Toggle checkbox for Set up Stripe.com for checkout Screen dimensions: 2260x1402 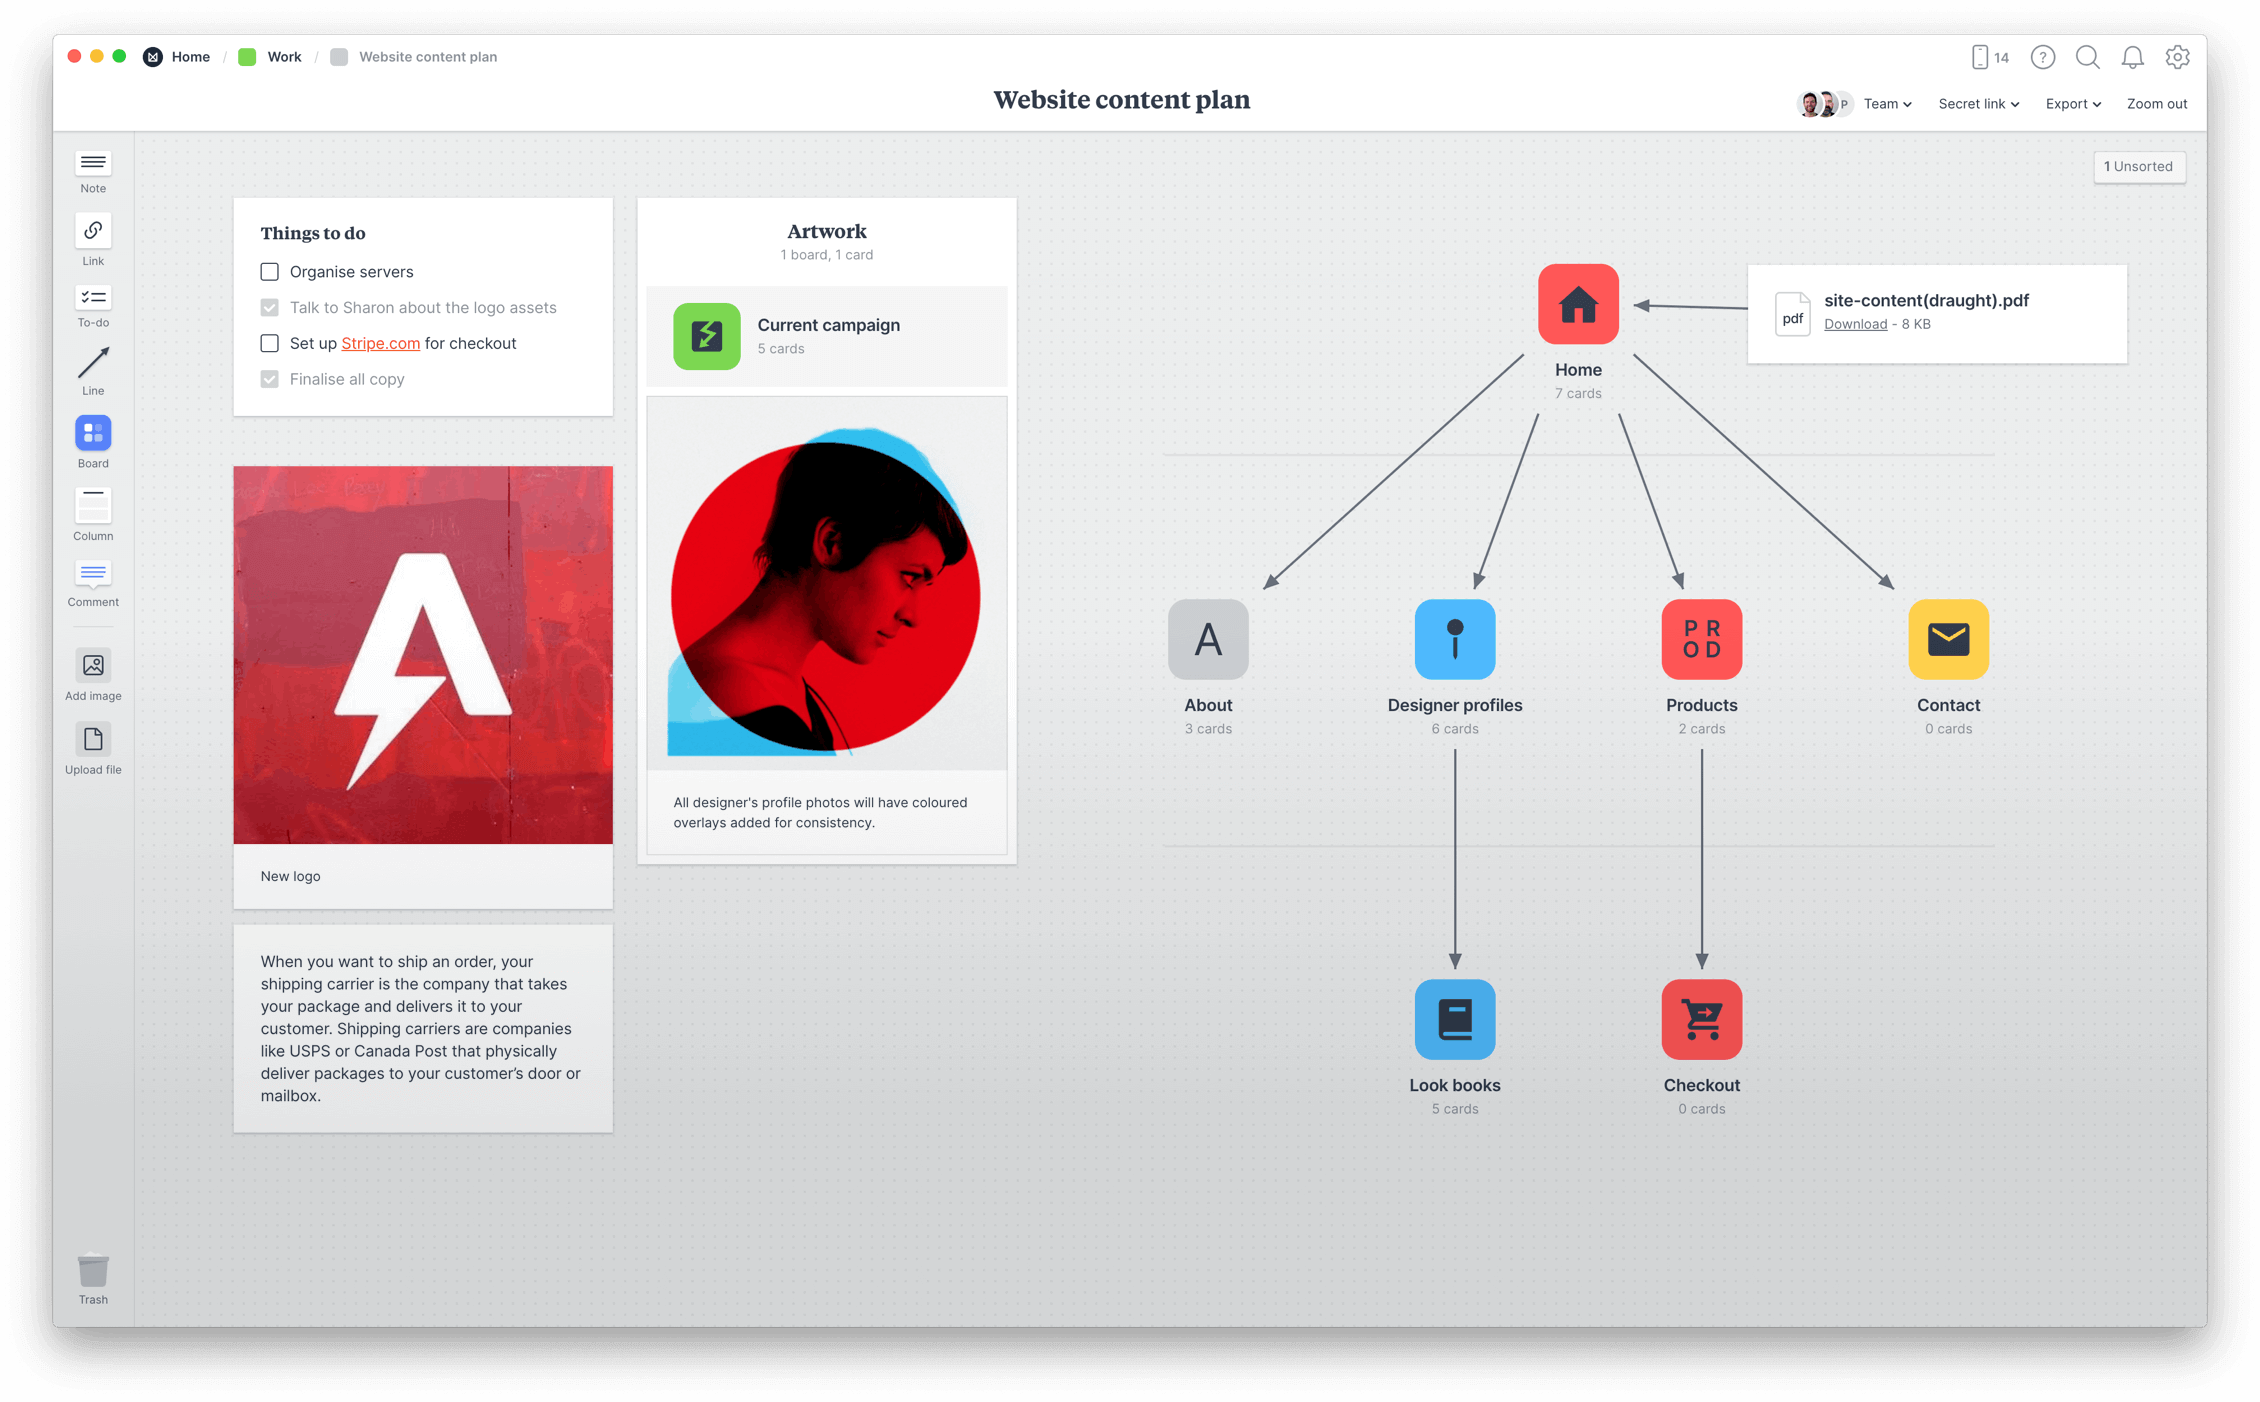270,342
